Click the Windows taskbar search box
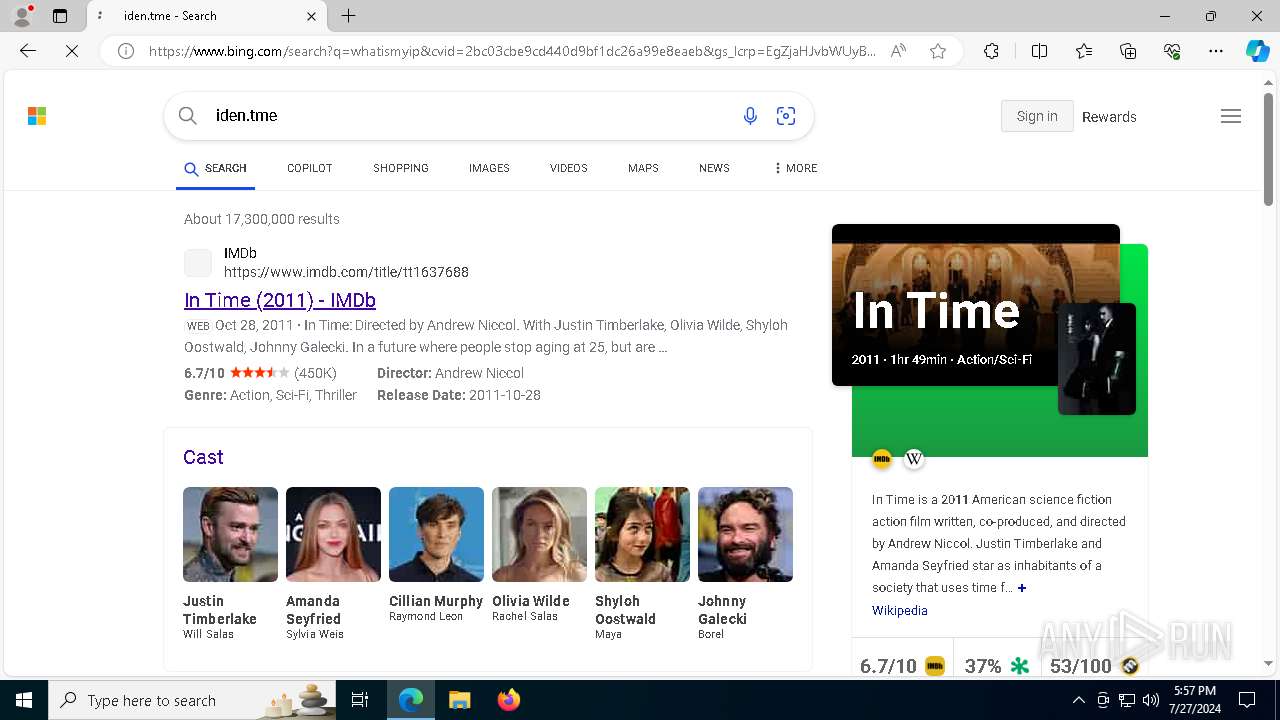Screen dimensions: 1280x720 [193, 700]
